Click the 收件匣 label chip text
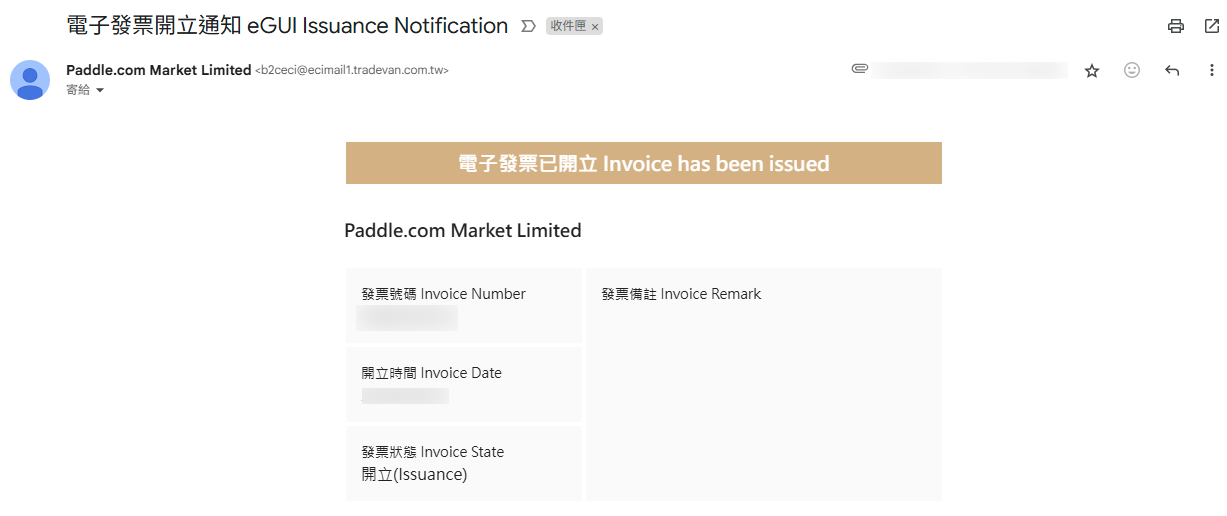 [x=568, y=27]
